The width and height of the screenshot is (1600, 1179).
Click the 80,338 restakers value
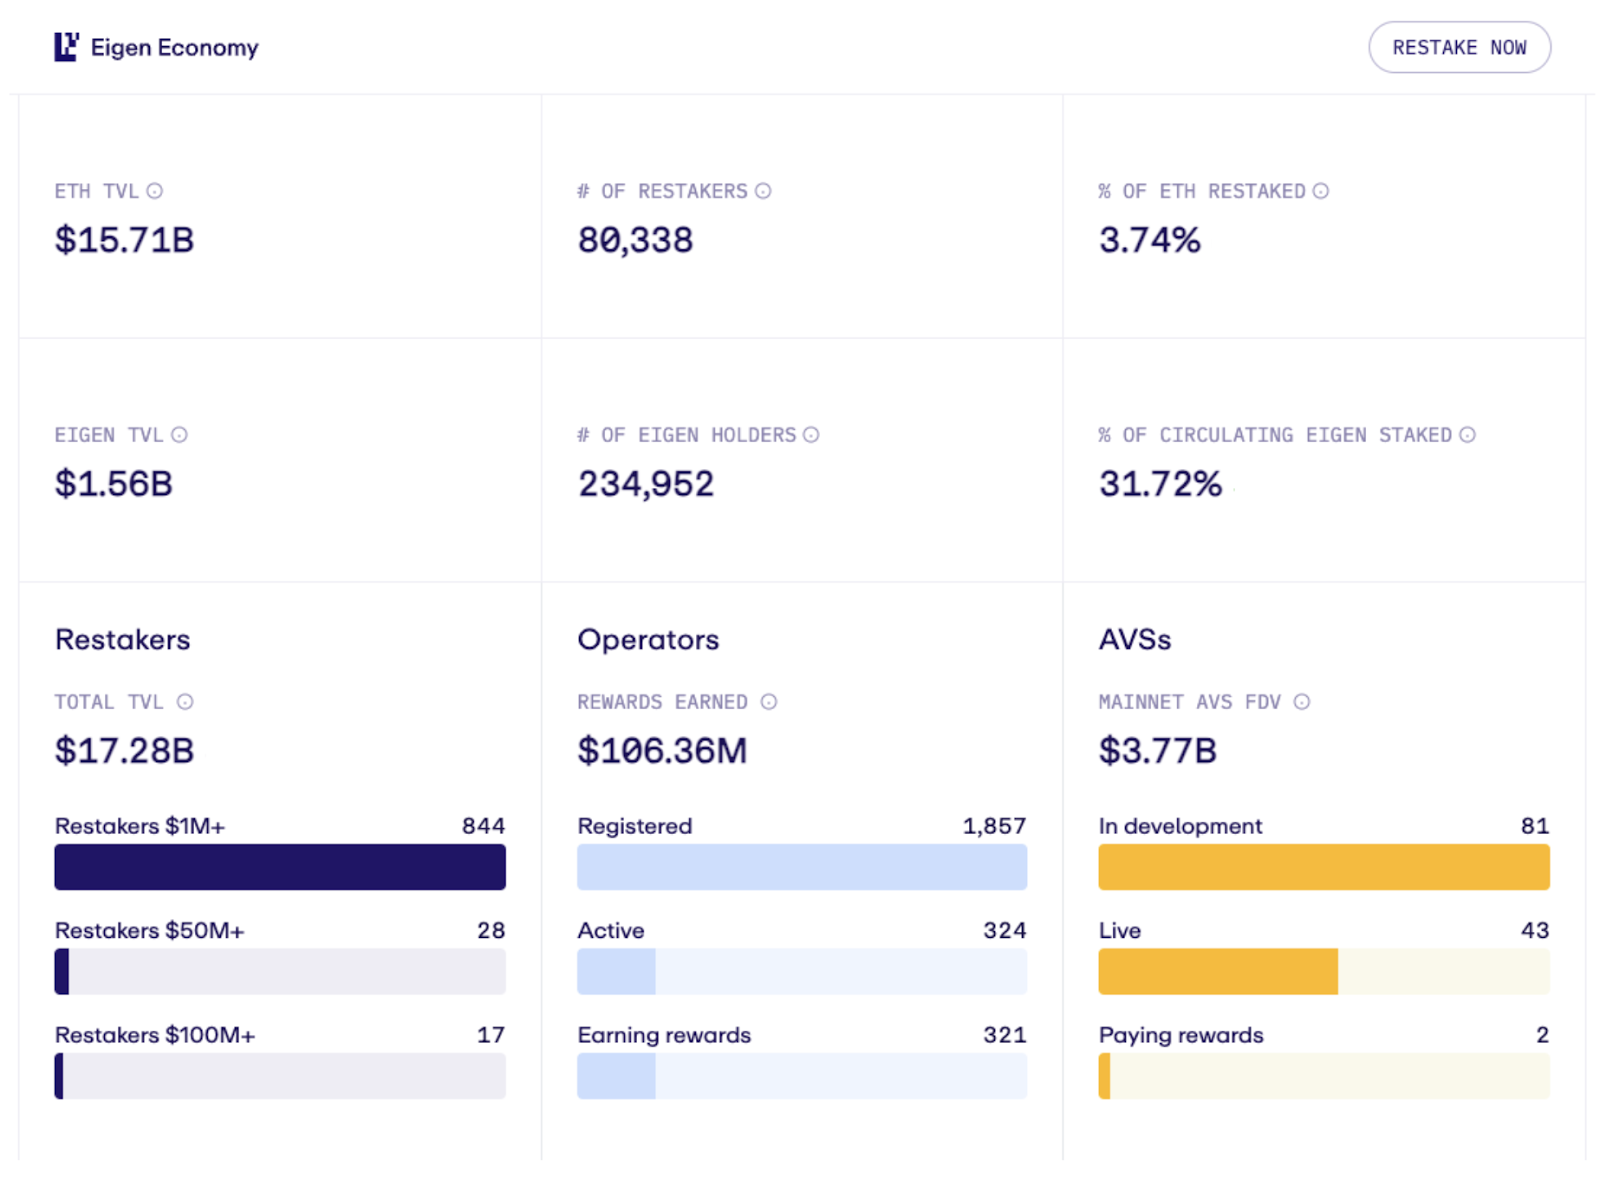click(x=636, y=240)
